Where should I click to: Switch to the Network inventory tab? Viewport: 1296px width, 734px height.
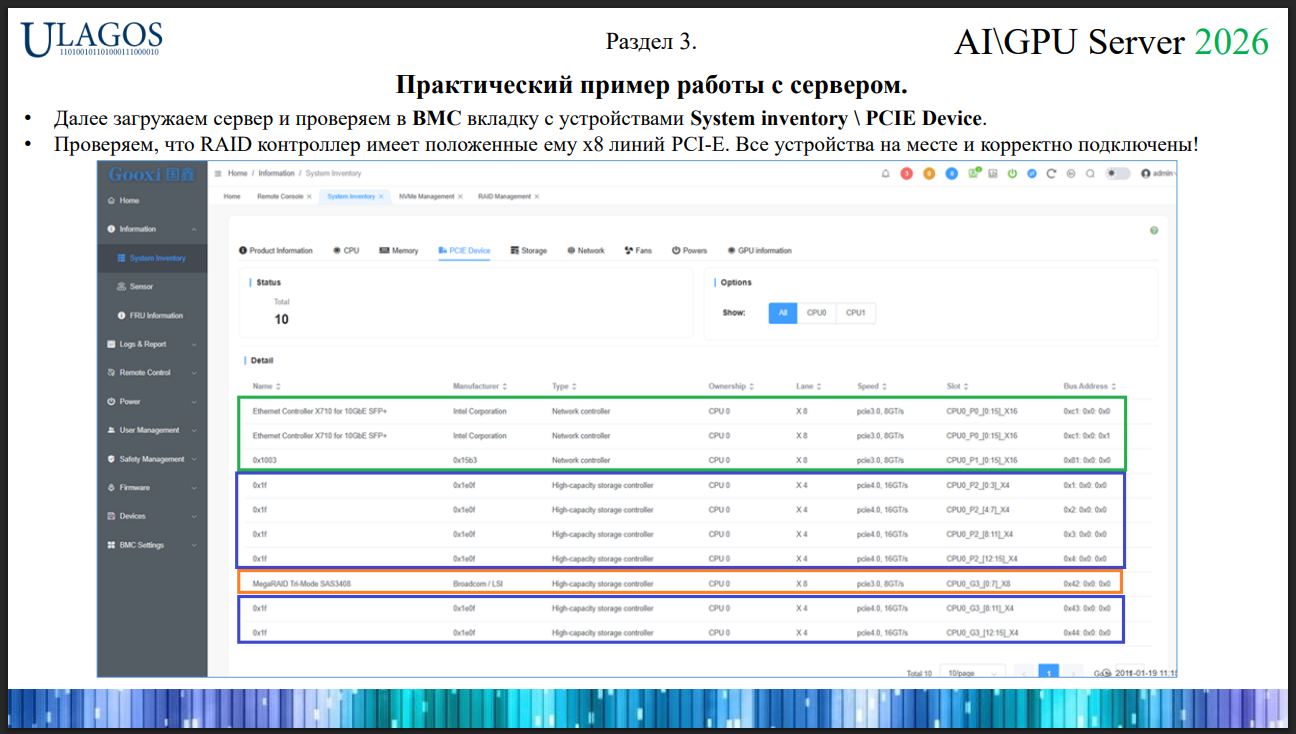pyautogui.click(x=586, y=250)
